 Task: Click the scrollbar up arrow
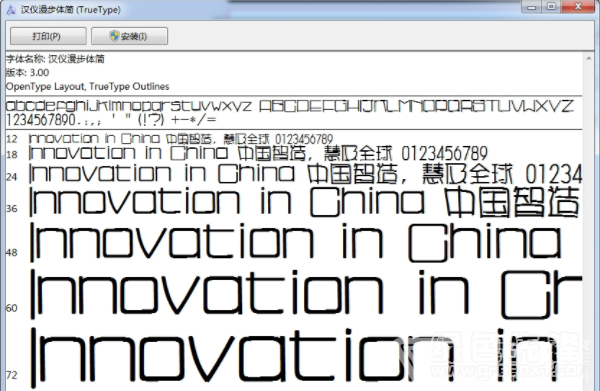(588, 59)
